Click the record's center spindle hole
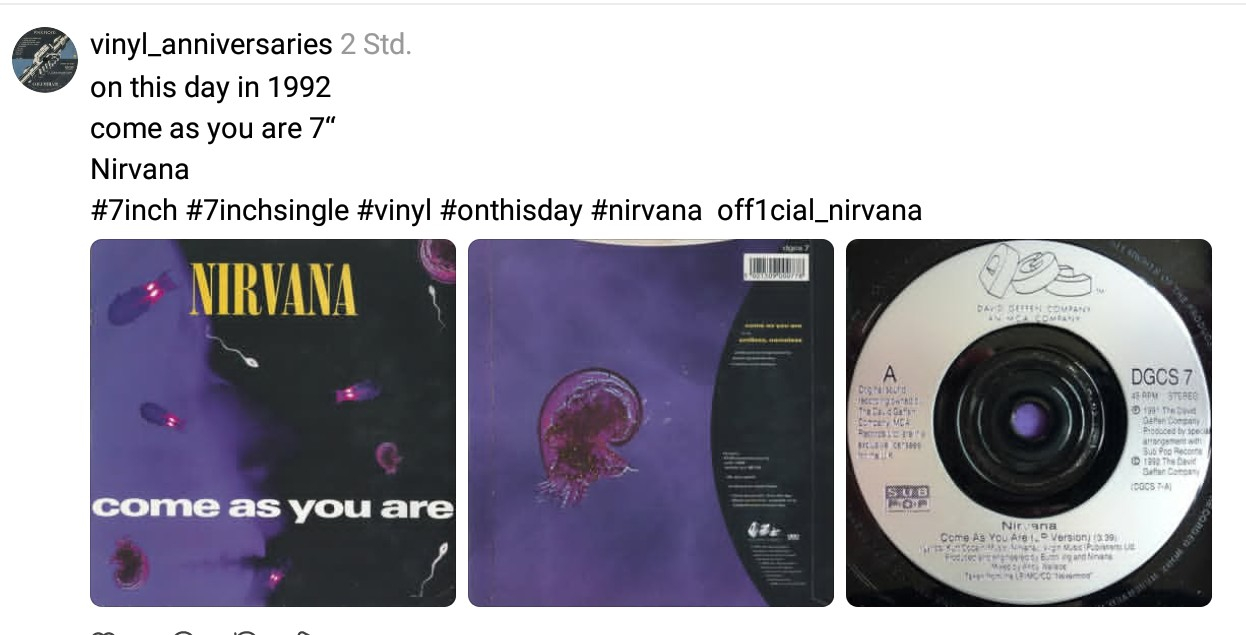Screen dimensions: 1246x635 coord(1029,420)
